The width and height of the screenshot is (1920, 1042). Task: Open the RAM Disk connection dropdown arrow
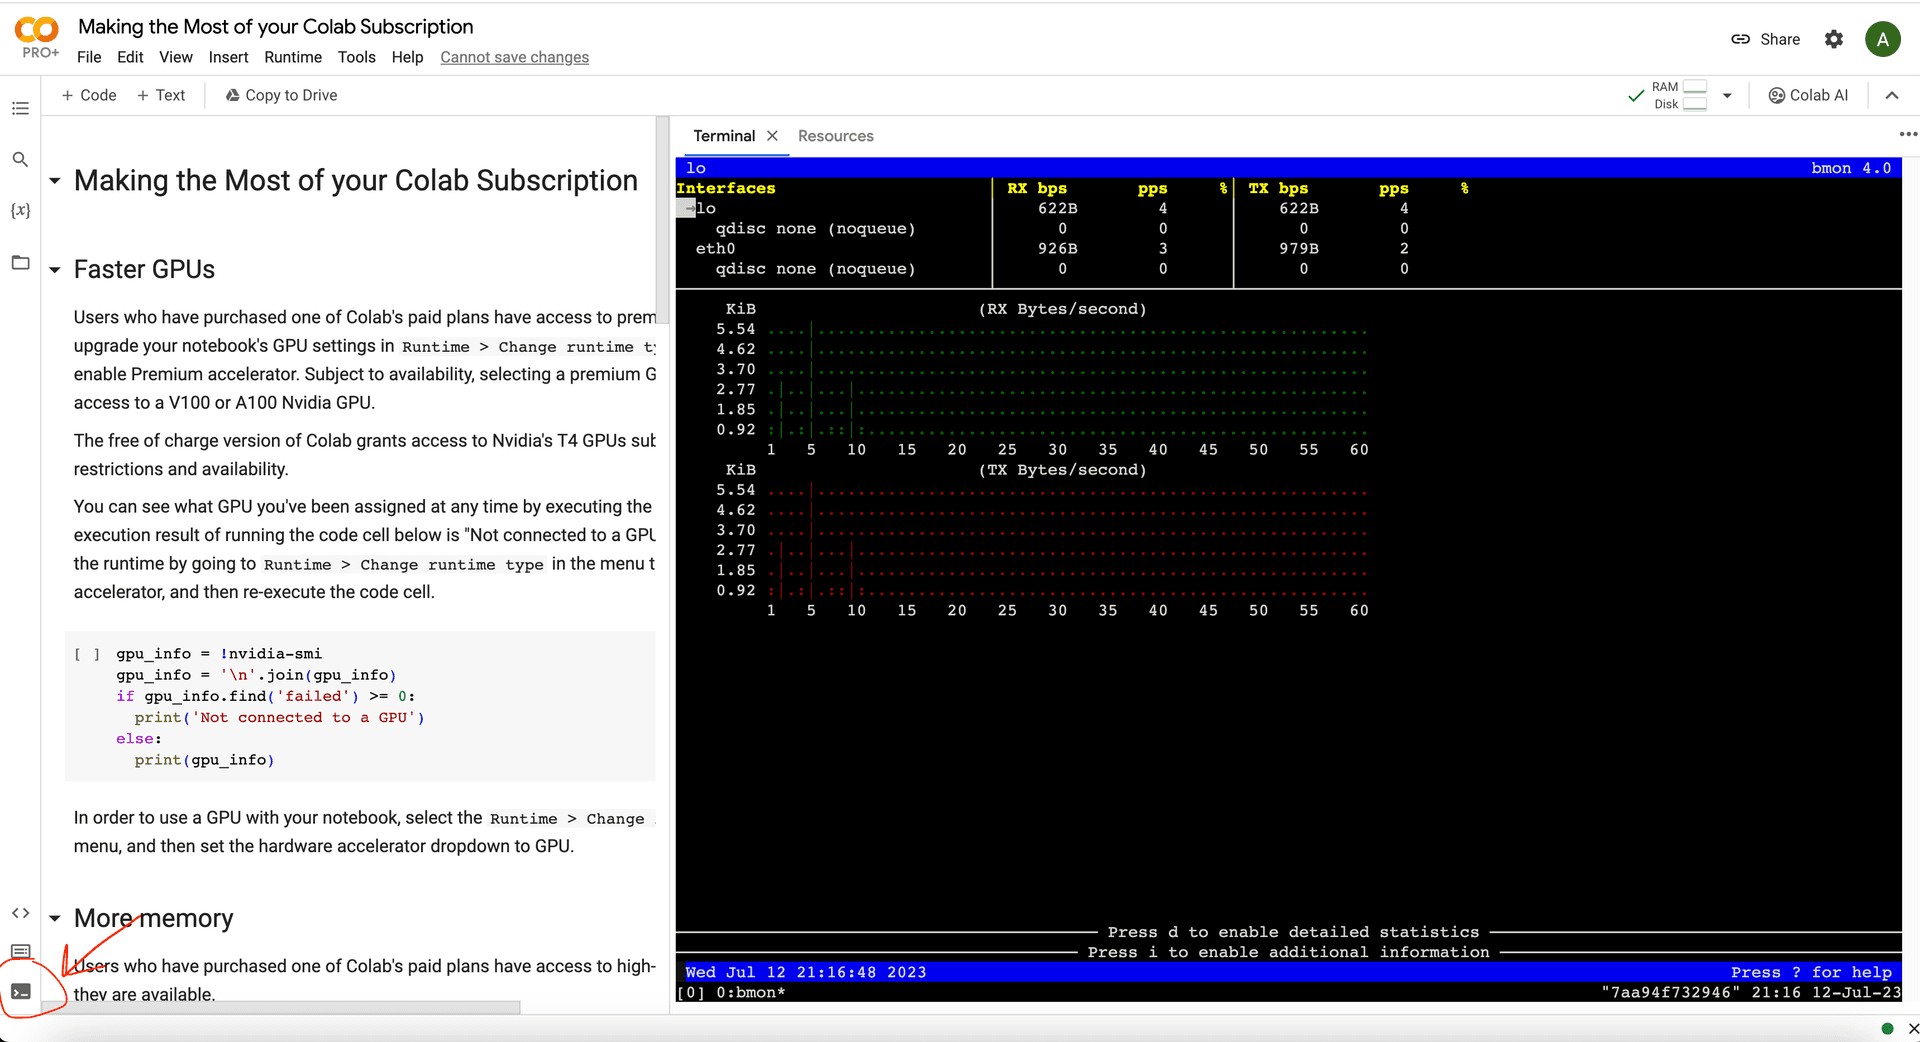pos(1727,96)
